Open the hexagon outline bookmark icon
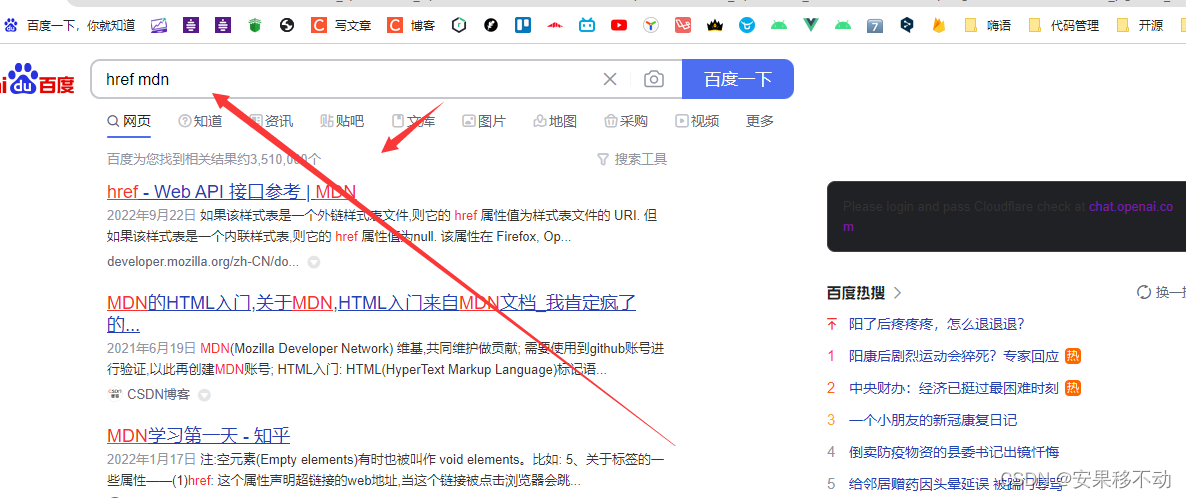The image size is (1186, 498). (x=459, y=25)
